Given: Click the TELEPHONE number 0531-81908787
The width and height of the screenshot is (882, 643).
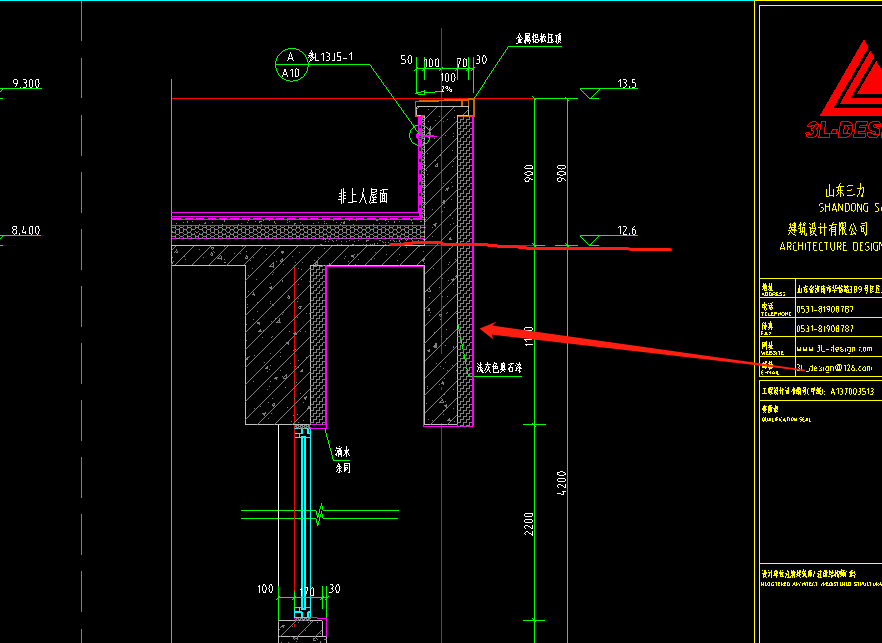Looking at the screenshot, I should click(x=825, y=309).
